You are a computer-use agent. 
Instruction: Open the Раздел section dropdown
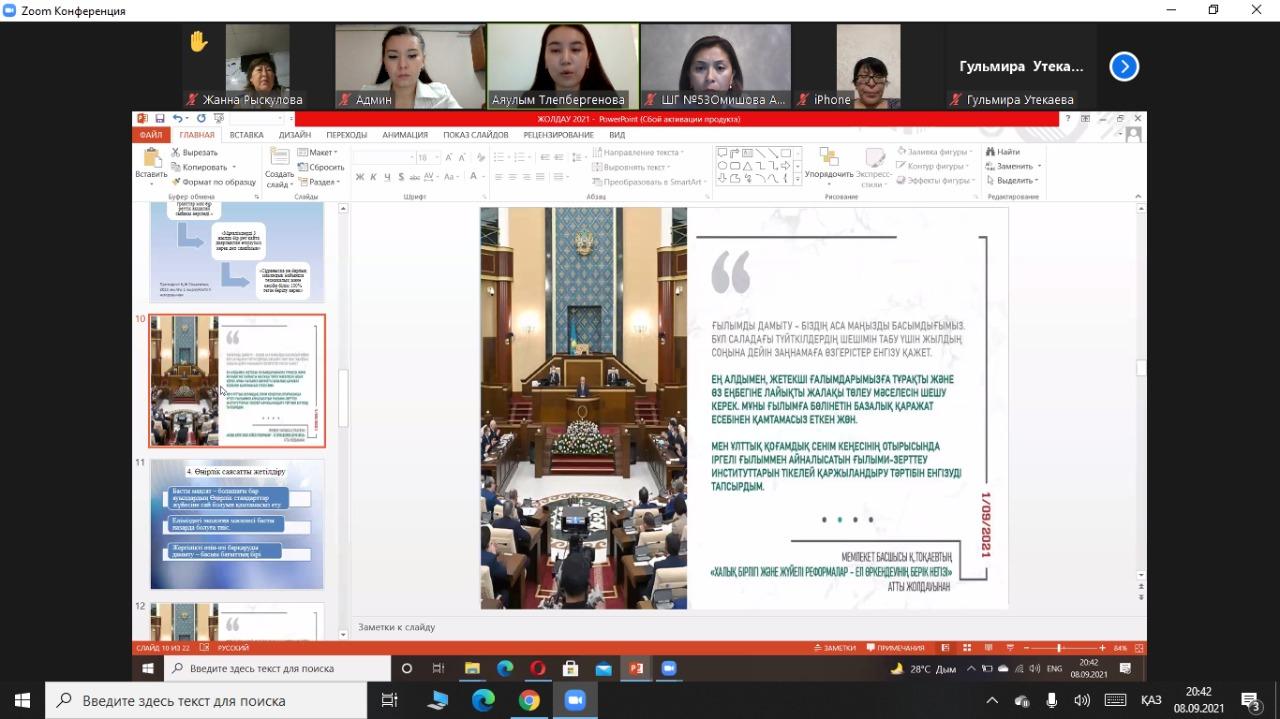click(x=320, y=182)
